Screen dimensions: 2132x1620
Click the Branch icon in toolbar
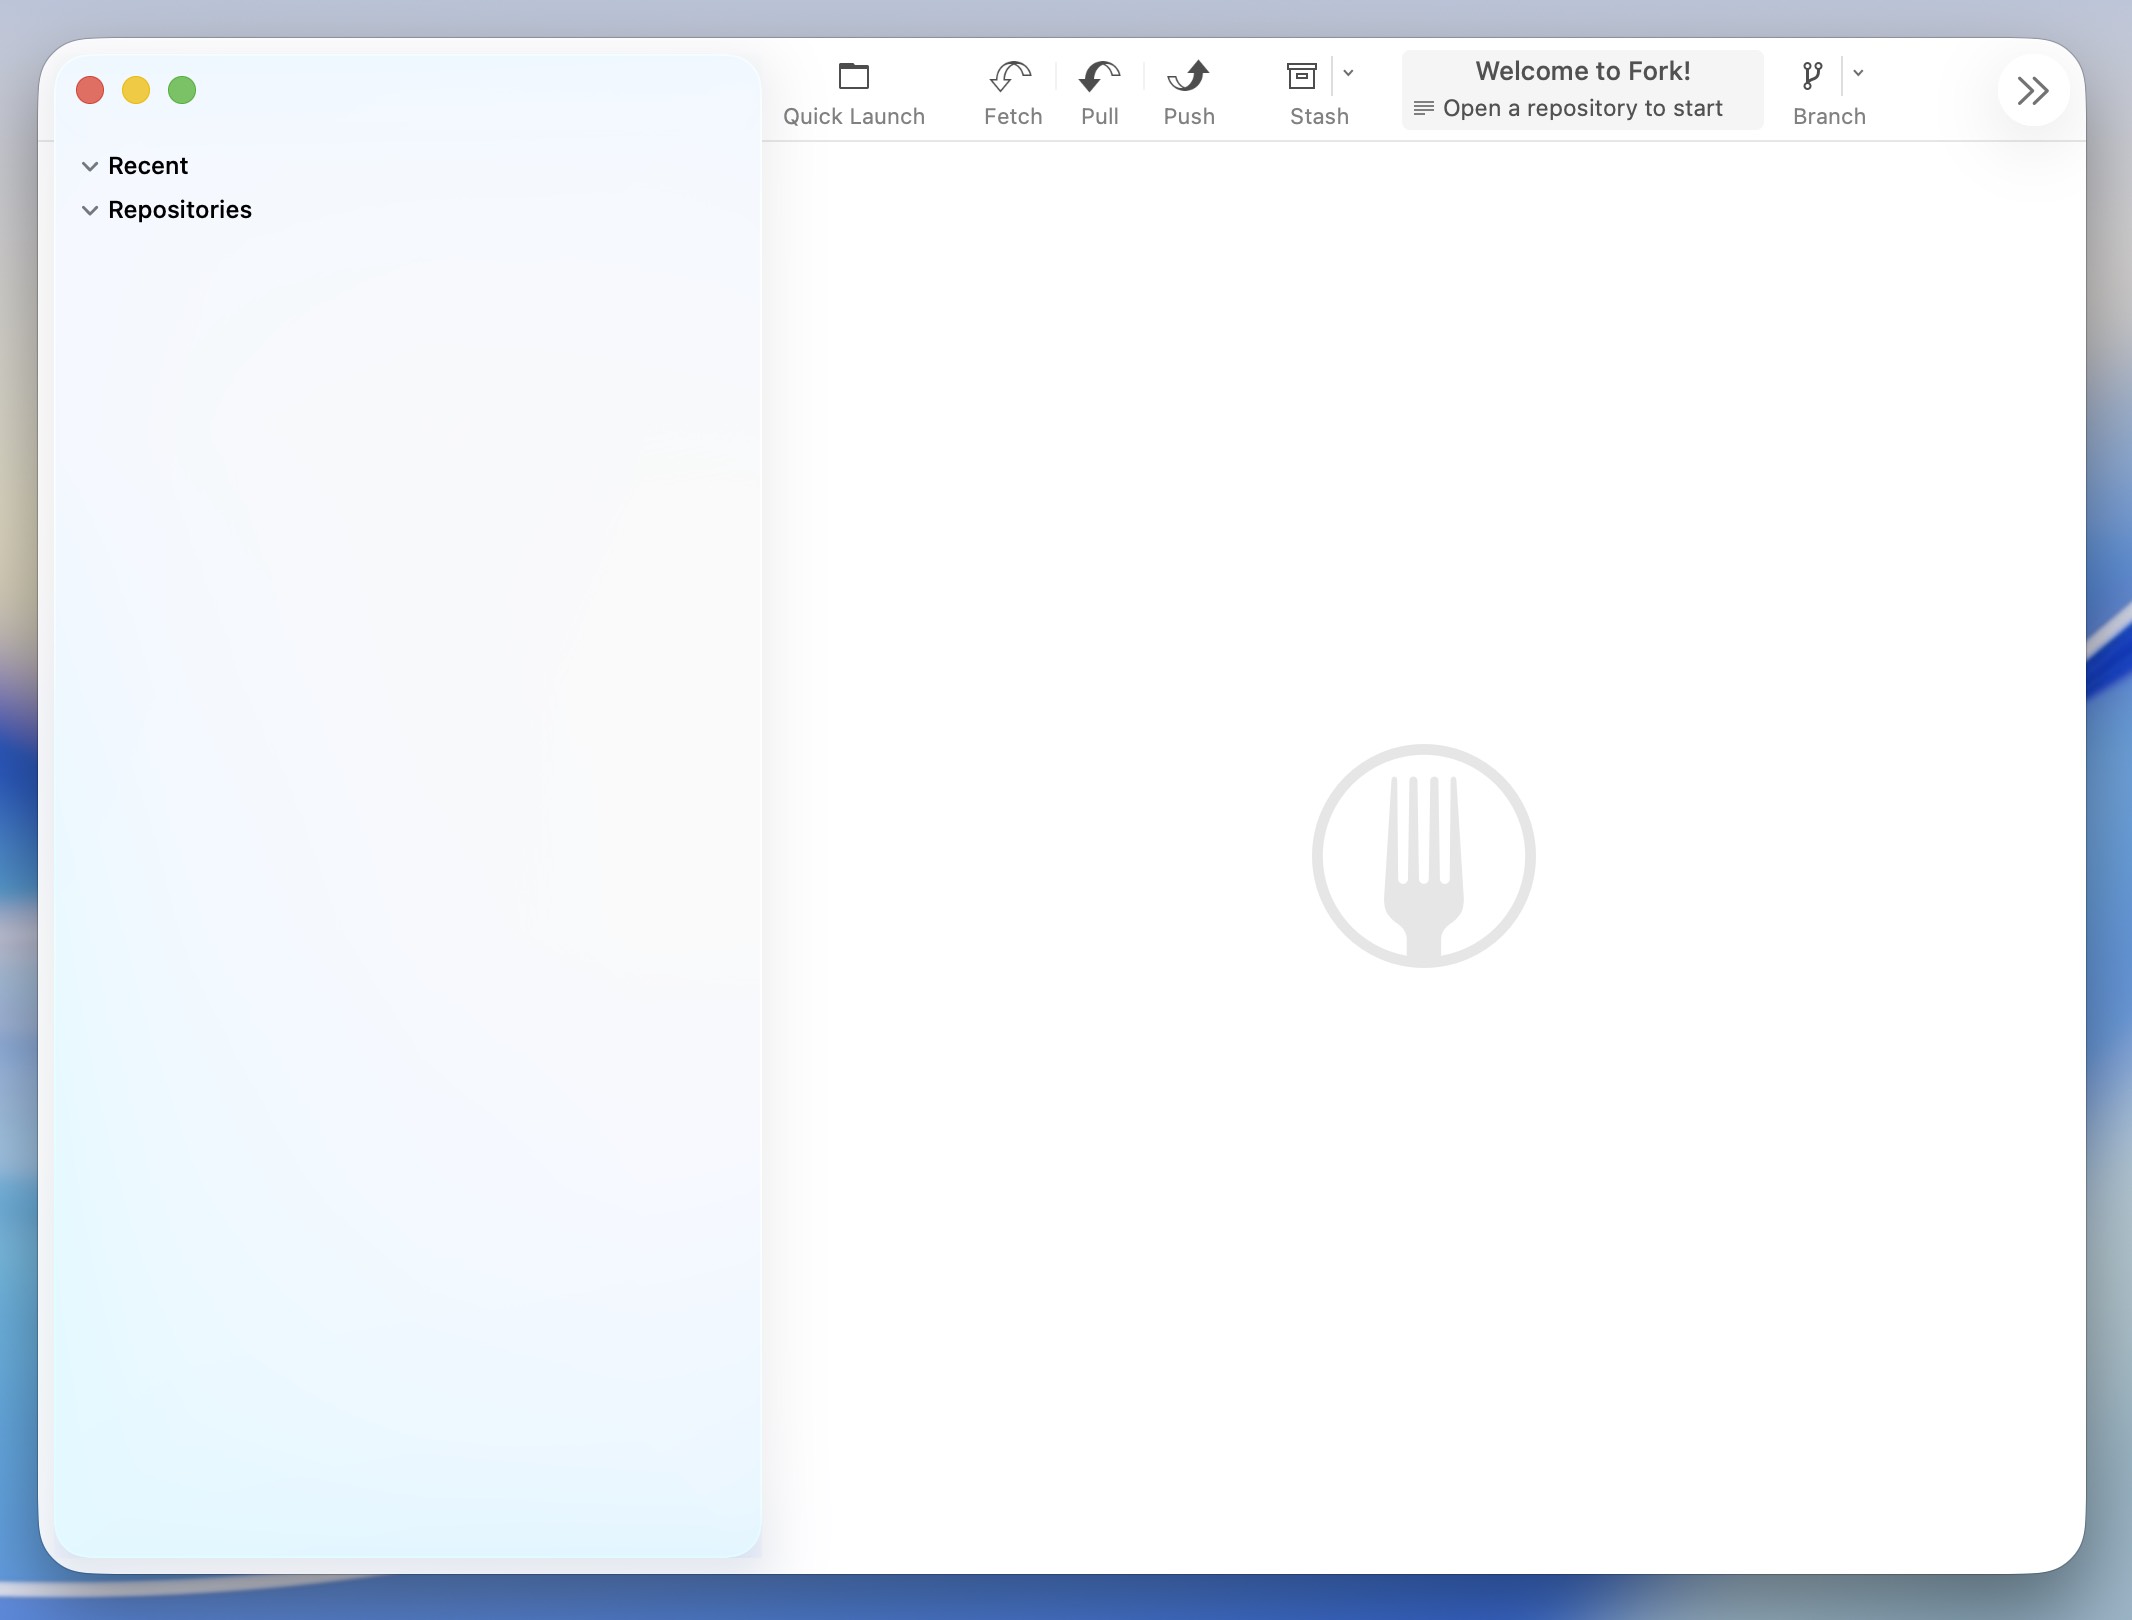click(x=1812, y=76)
